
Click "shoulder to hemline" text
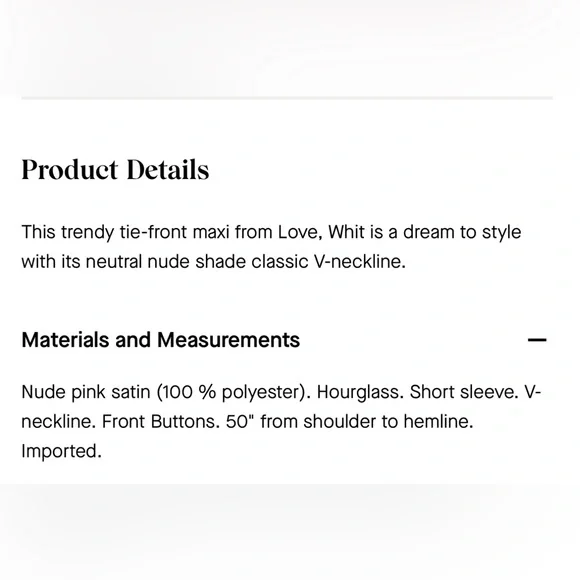click(388, 421)
